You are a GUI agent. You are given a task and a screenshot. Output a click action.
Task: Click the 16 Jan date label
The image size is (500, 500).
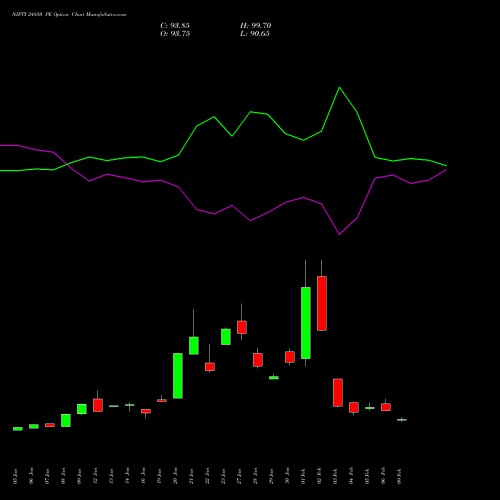point(144,476)
